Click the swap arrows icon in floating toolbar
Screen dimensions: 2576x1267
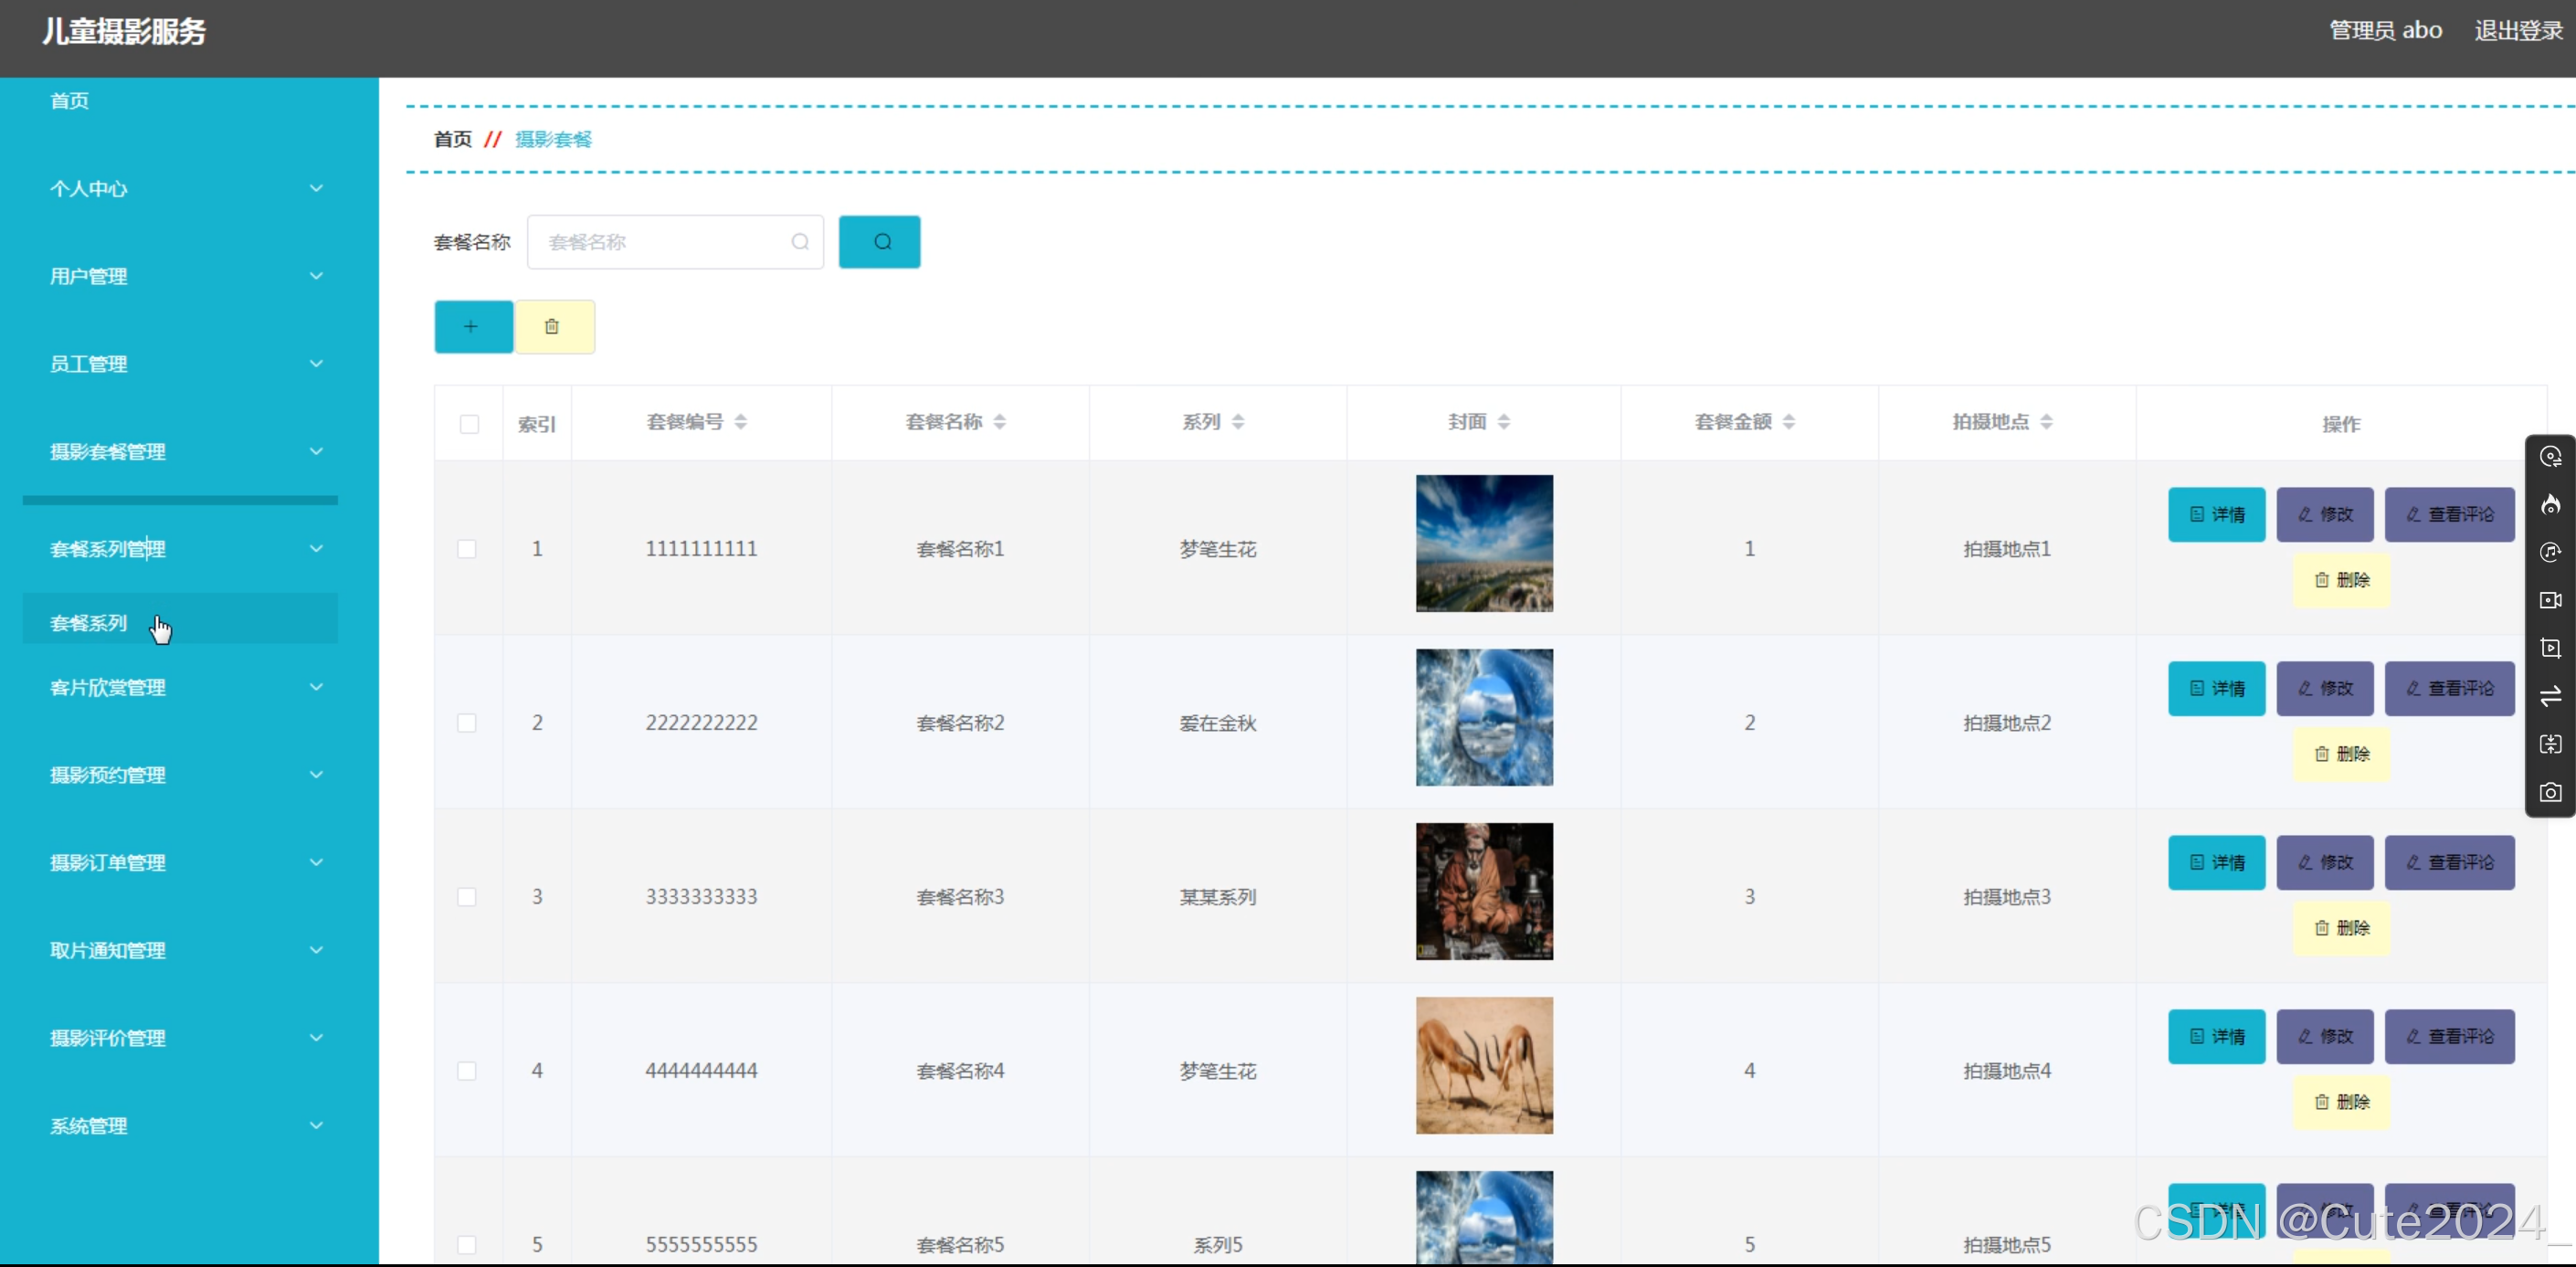click(x=2550, y=696)
